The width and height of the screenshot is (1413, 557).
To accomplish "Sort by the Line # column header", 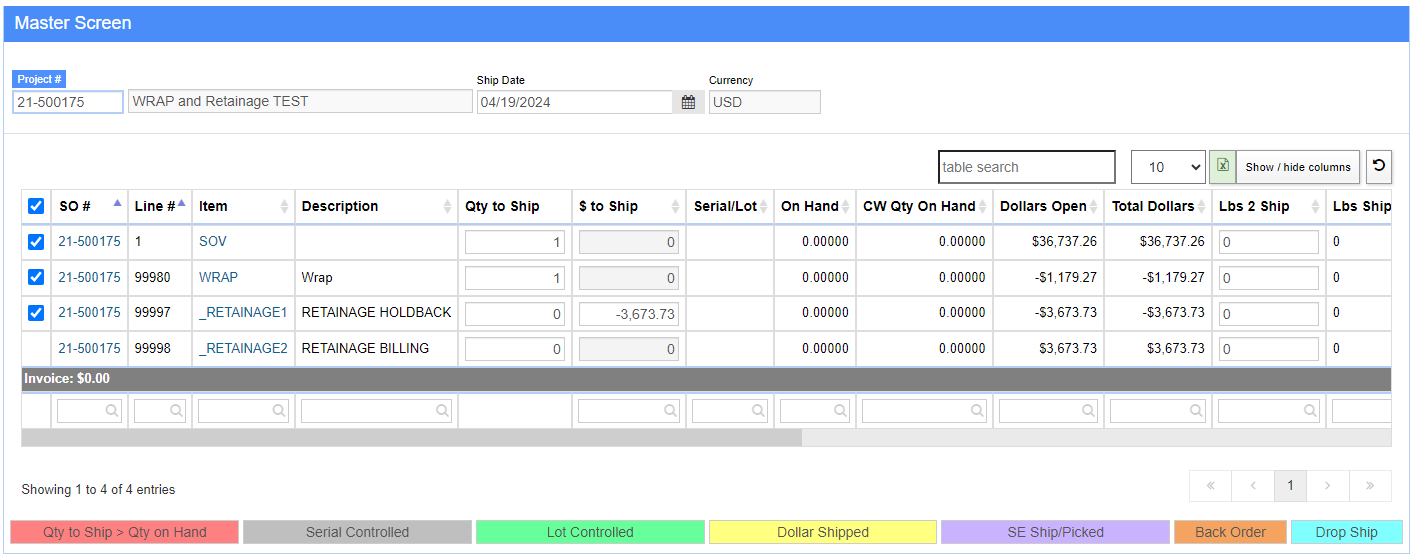I will click(x=155, y=206).
